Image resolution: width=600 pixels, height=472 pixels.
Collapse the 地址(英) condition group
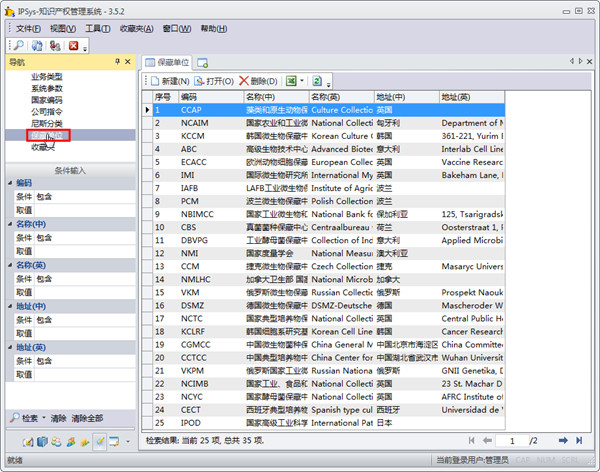click(10, 347)
